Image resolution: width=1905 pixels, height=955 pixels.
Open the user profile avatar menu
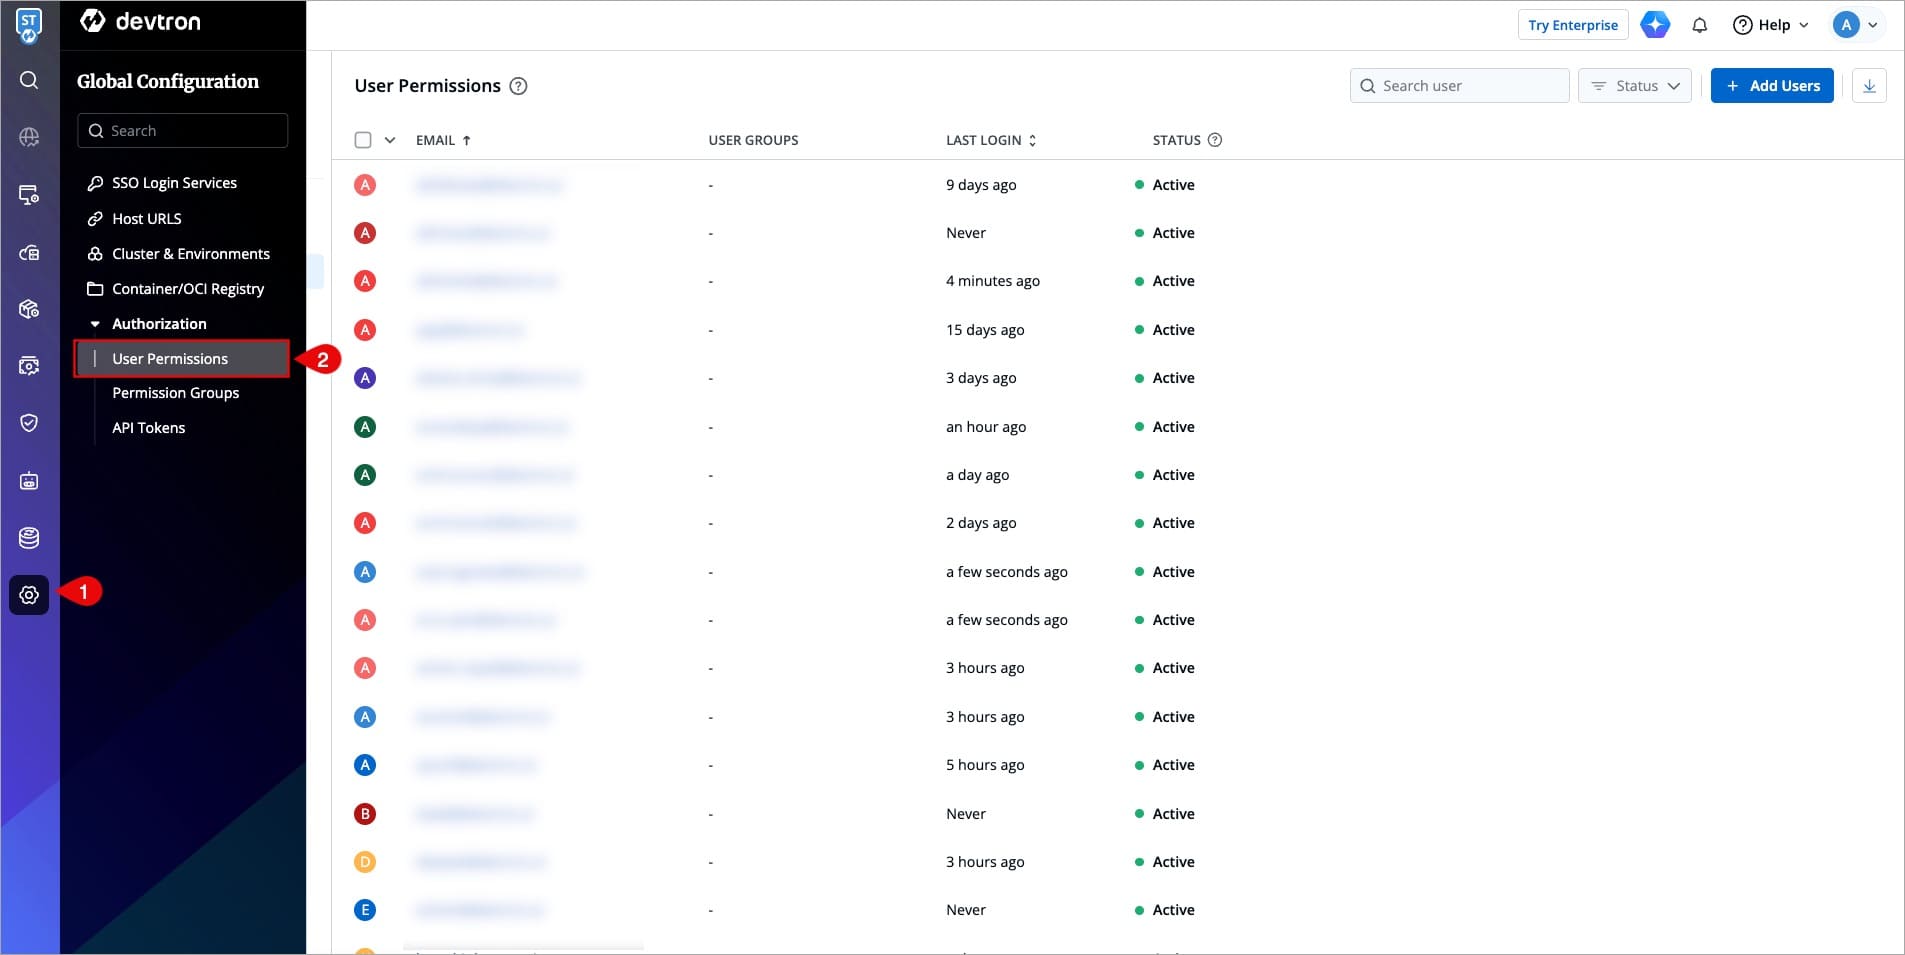tap(1855, 25)
